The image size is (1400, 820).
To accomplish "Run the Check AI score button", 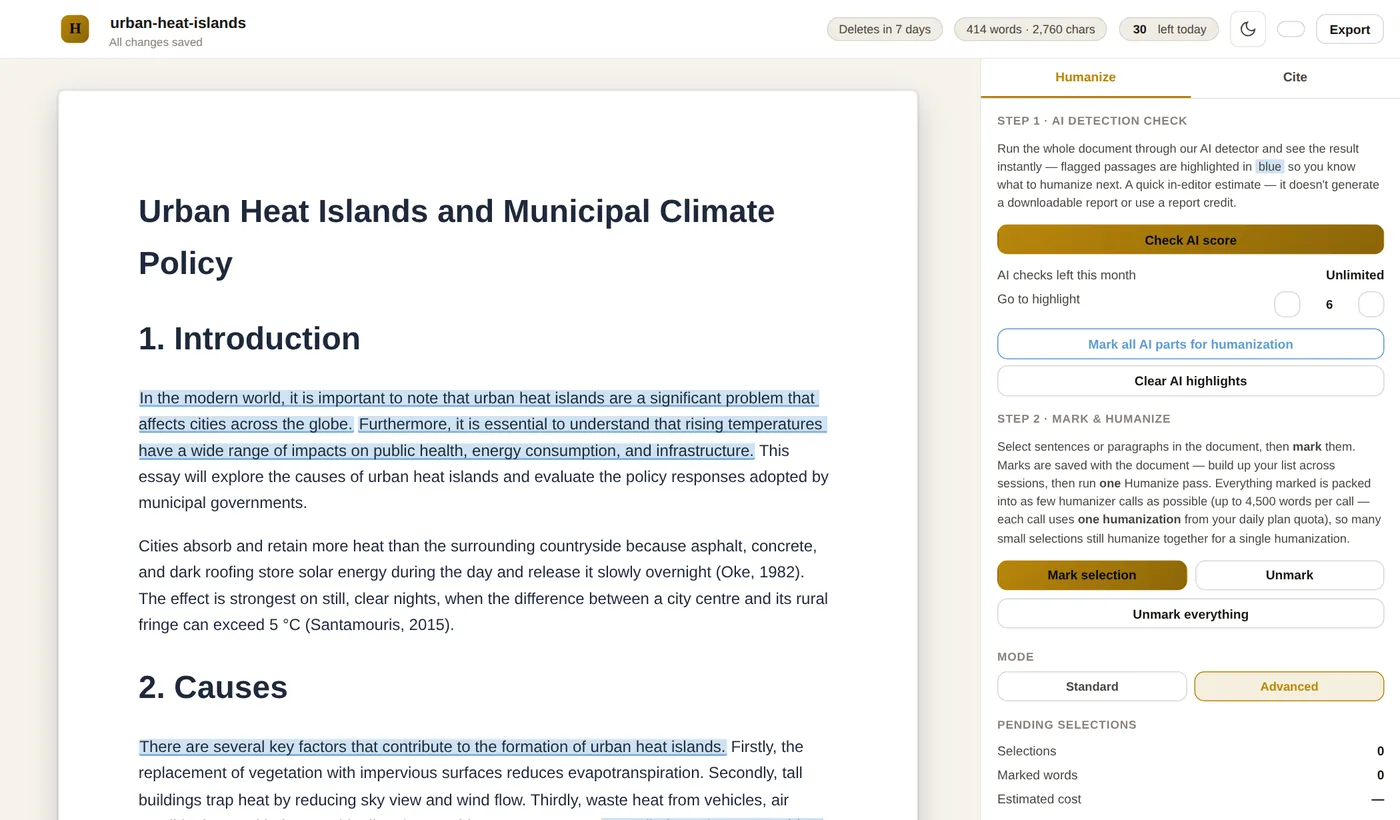I will tap(1190, 240).
